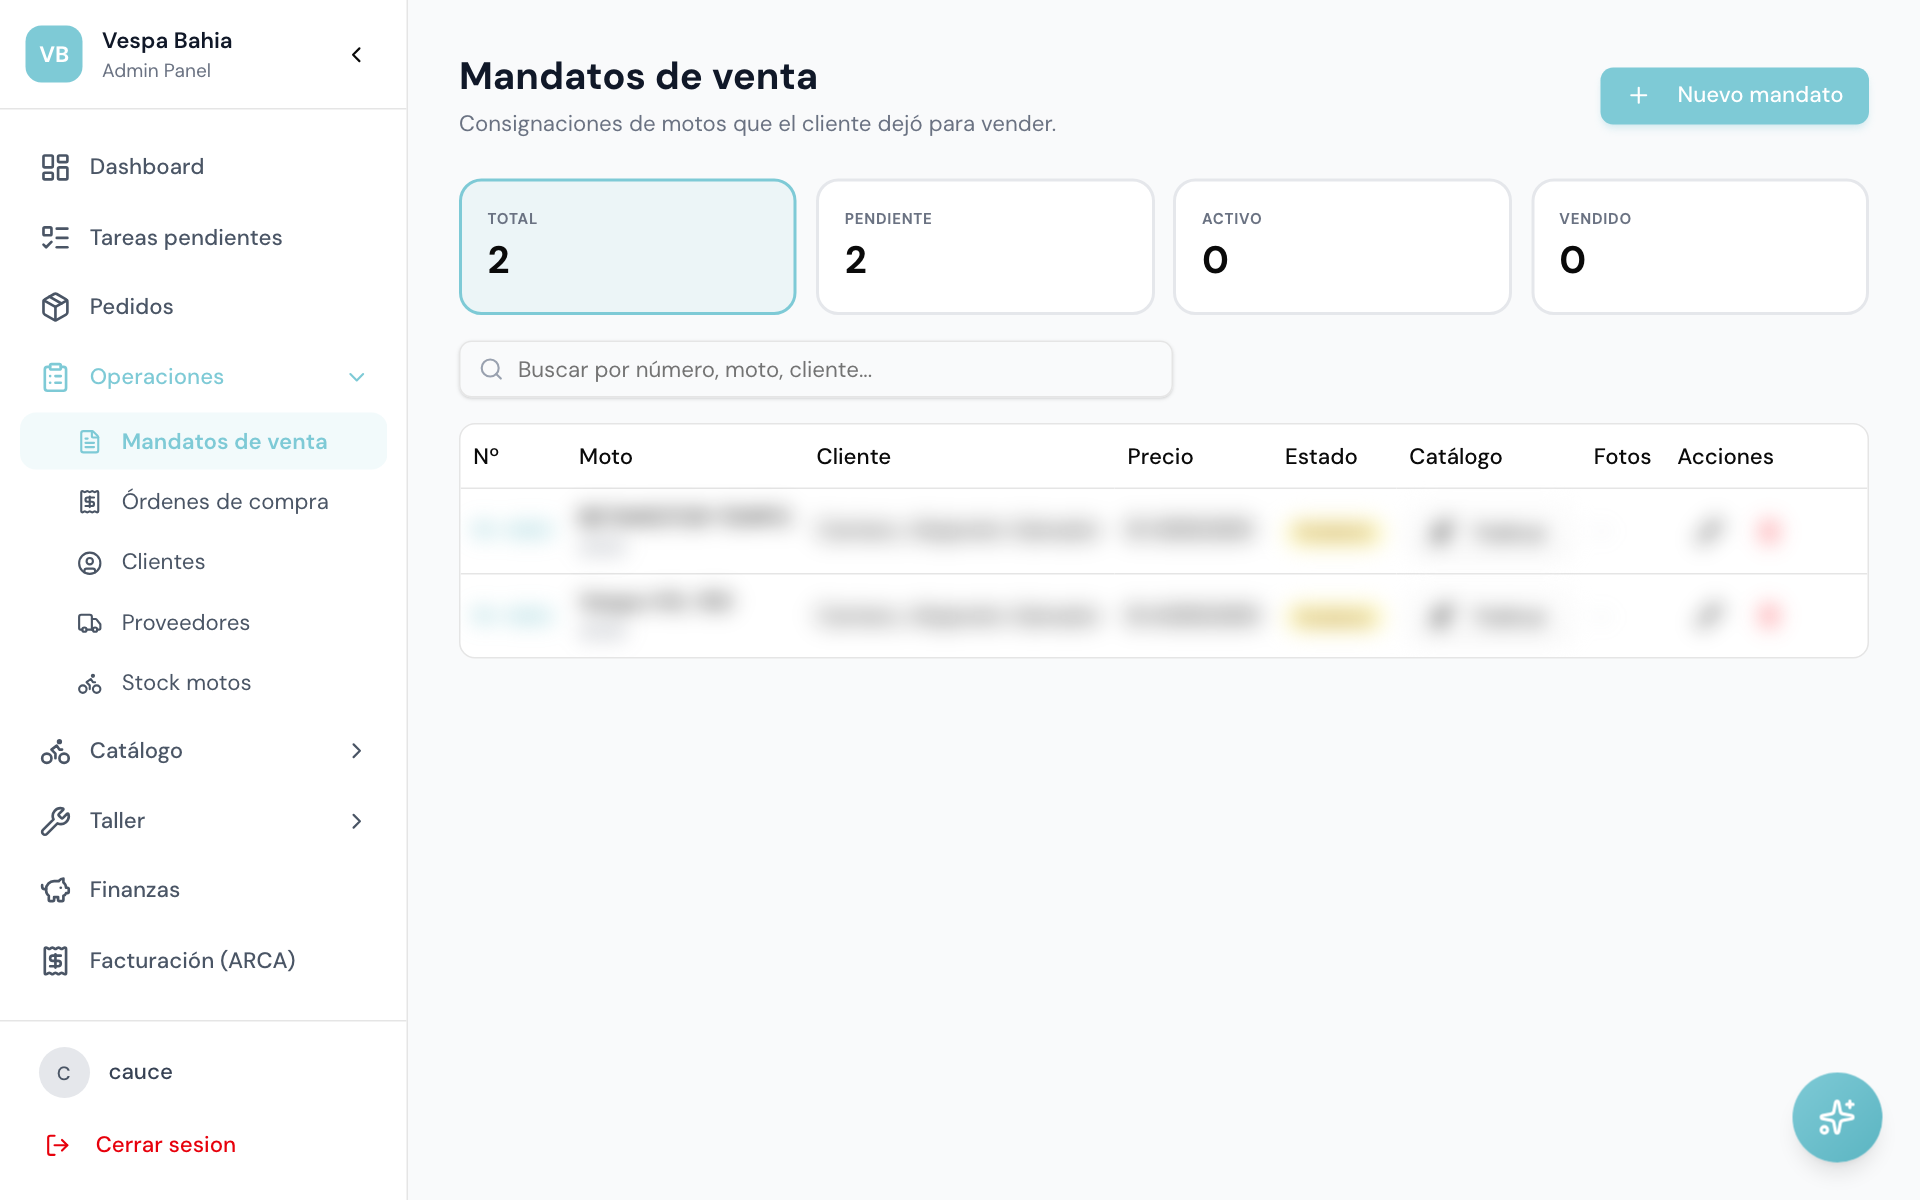Click the Proveedores truck icon
Image resolution: width=1920 pixels, height=1200 pixels.
[90, 623]
